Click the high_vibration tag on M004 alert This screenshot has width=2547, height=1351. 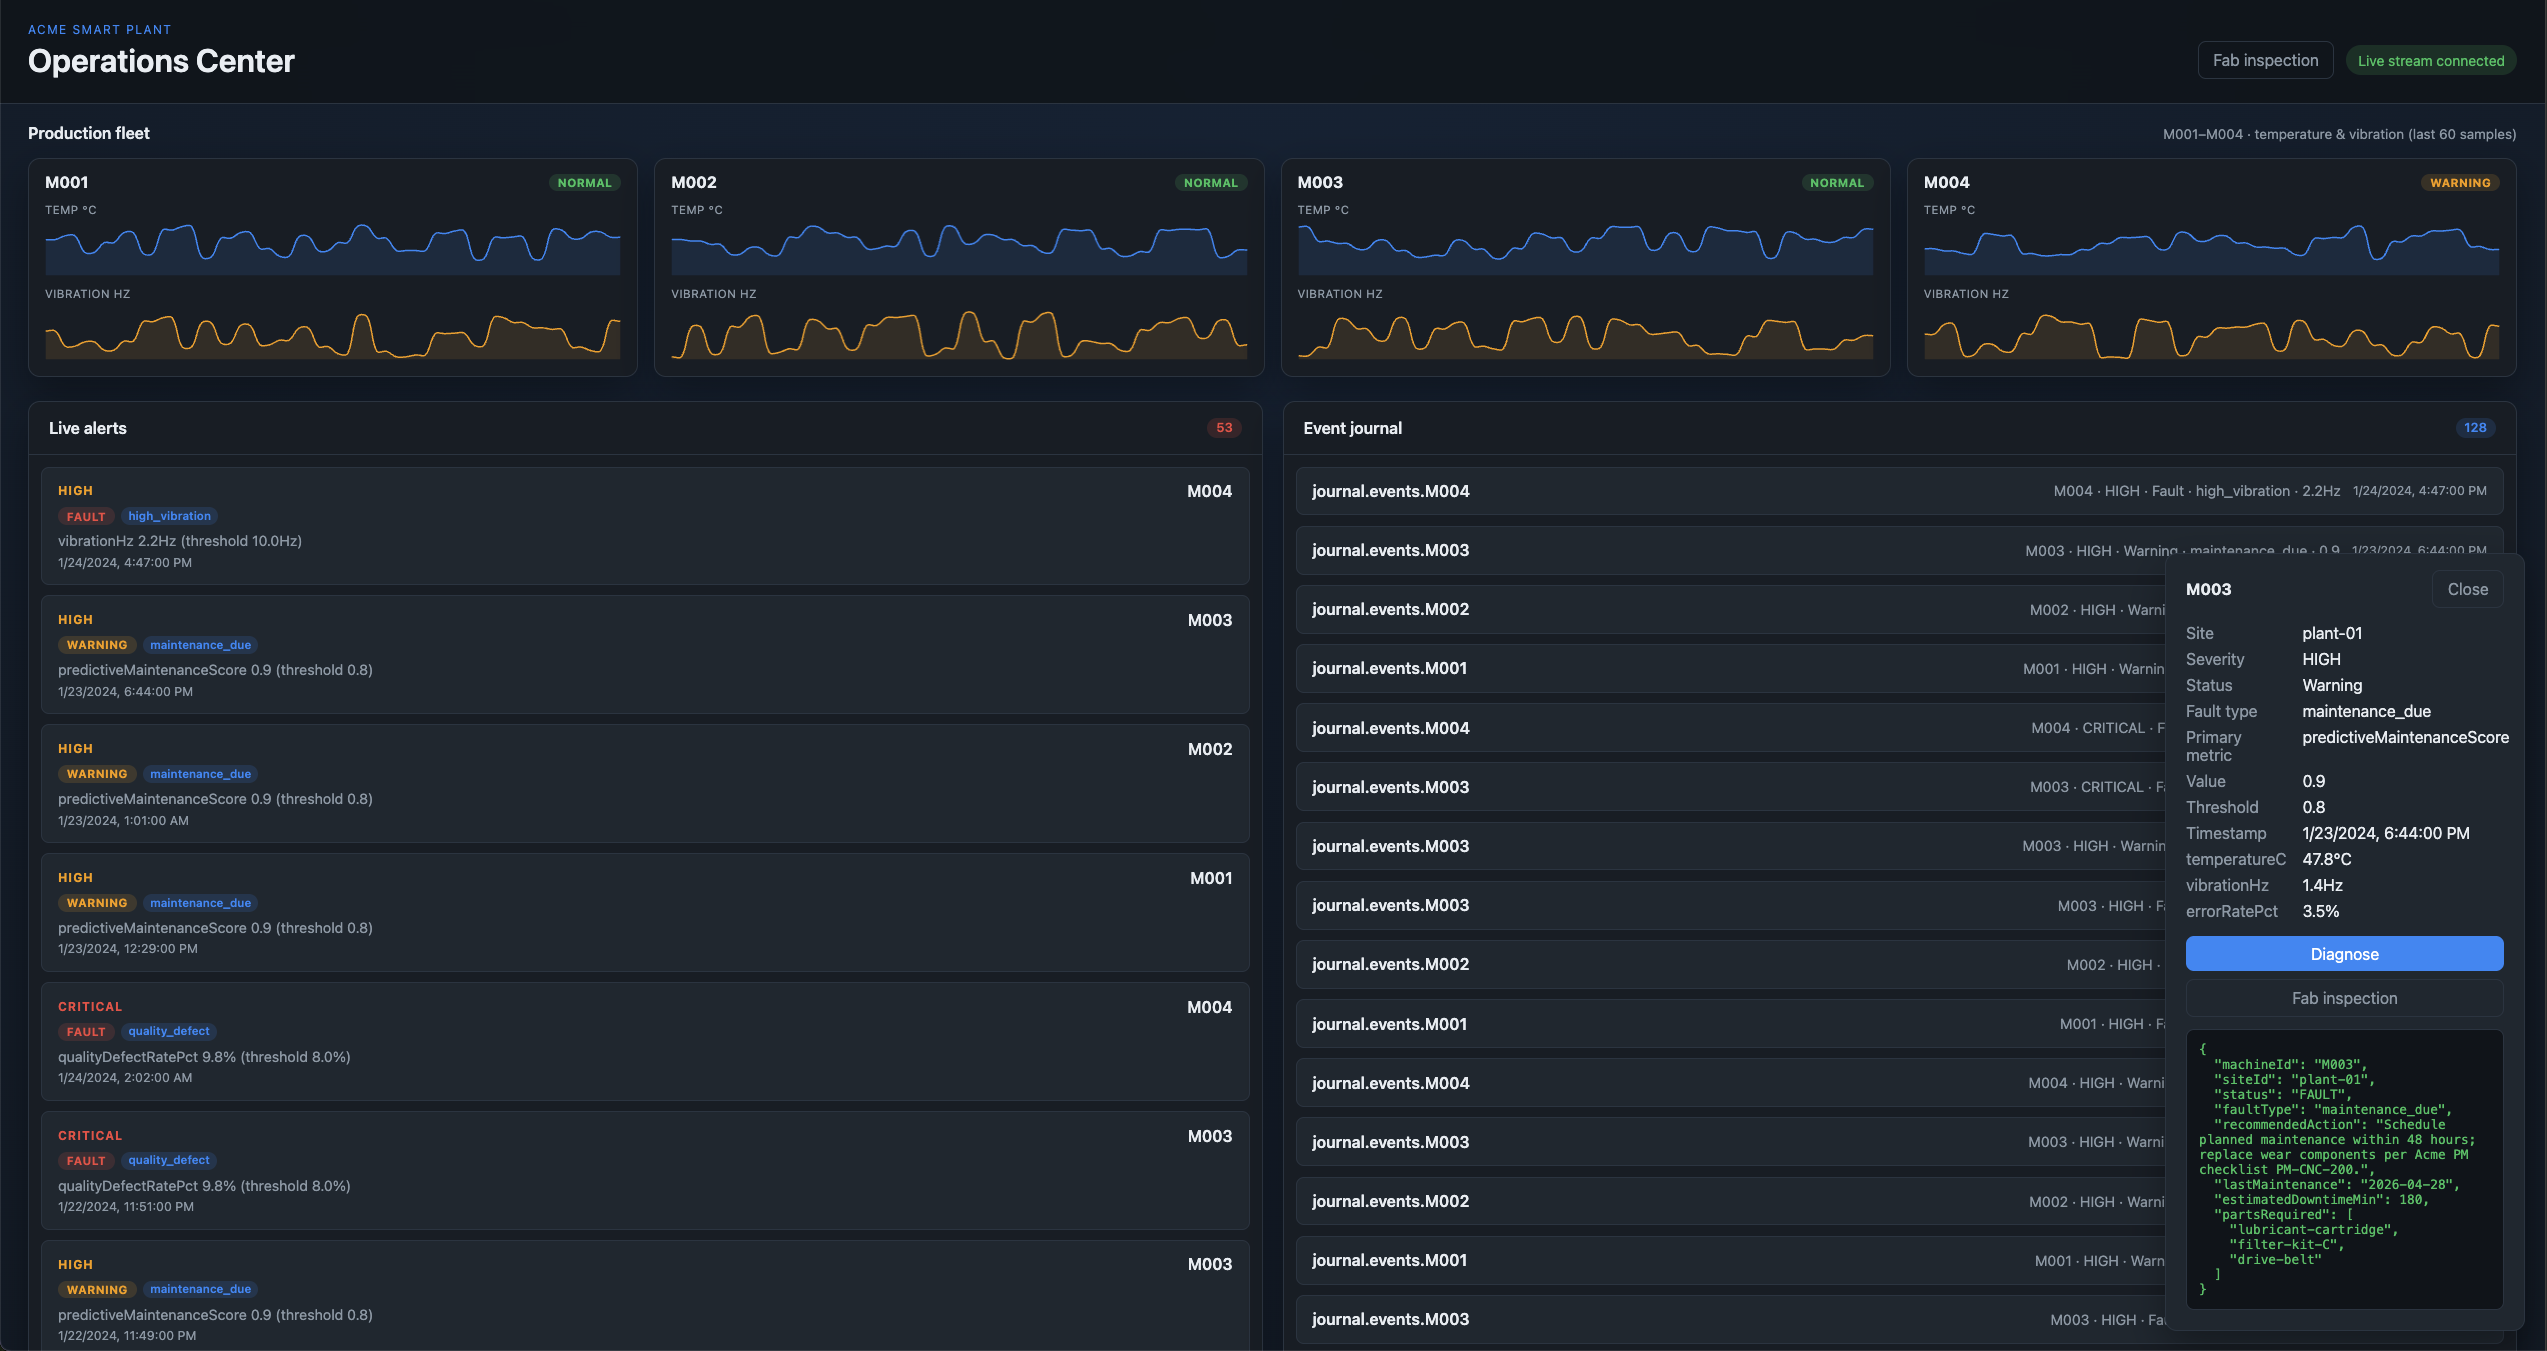pyautogui.click(x=169, y=516)
